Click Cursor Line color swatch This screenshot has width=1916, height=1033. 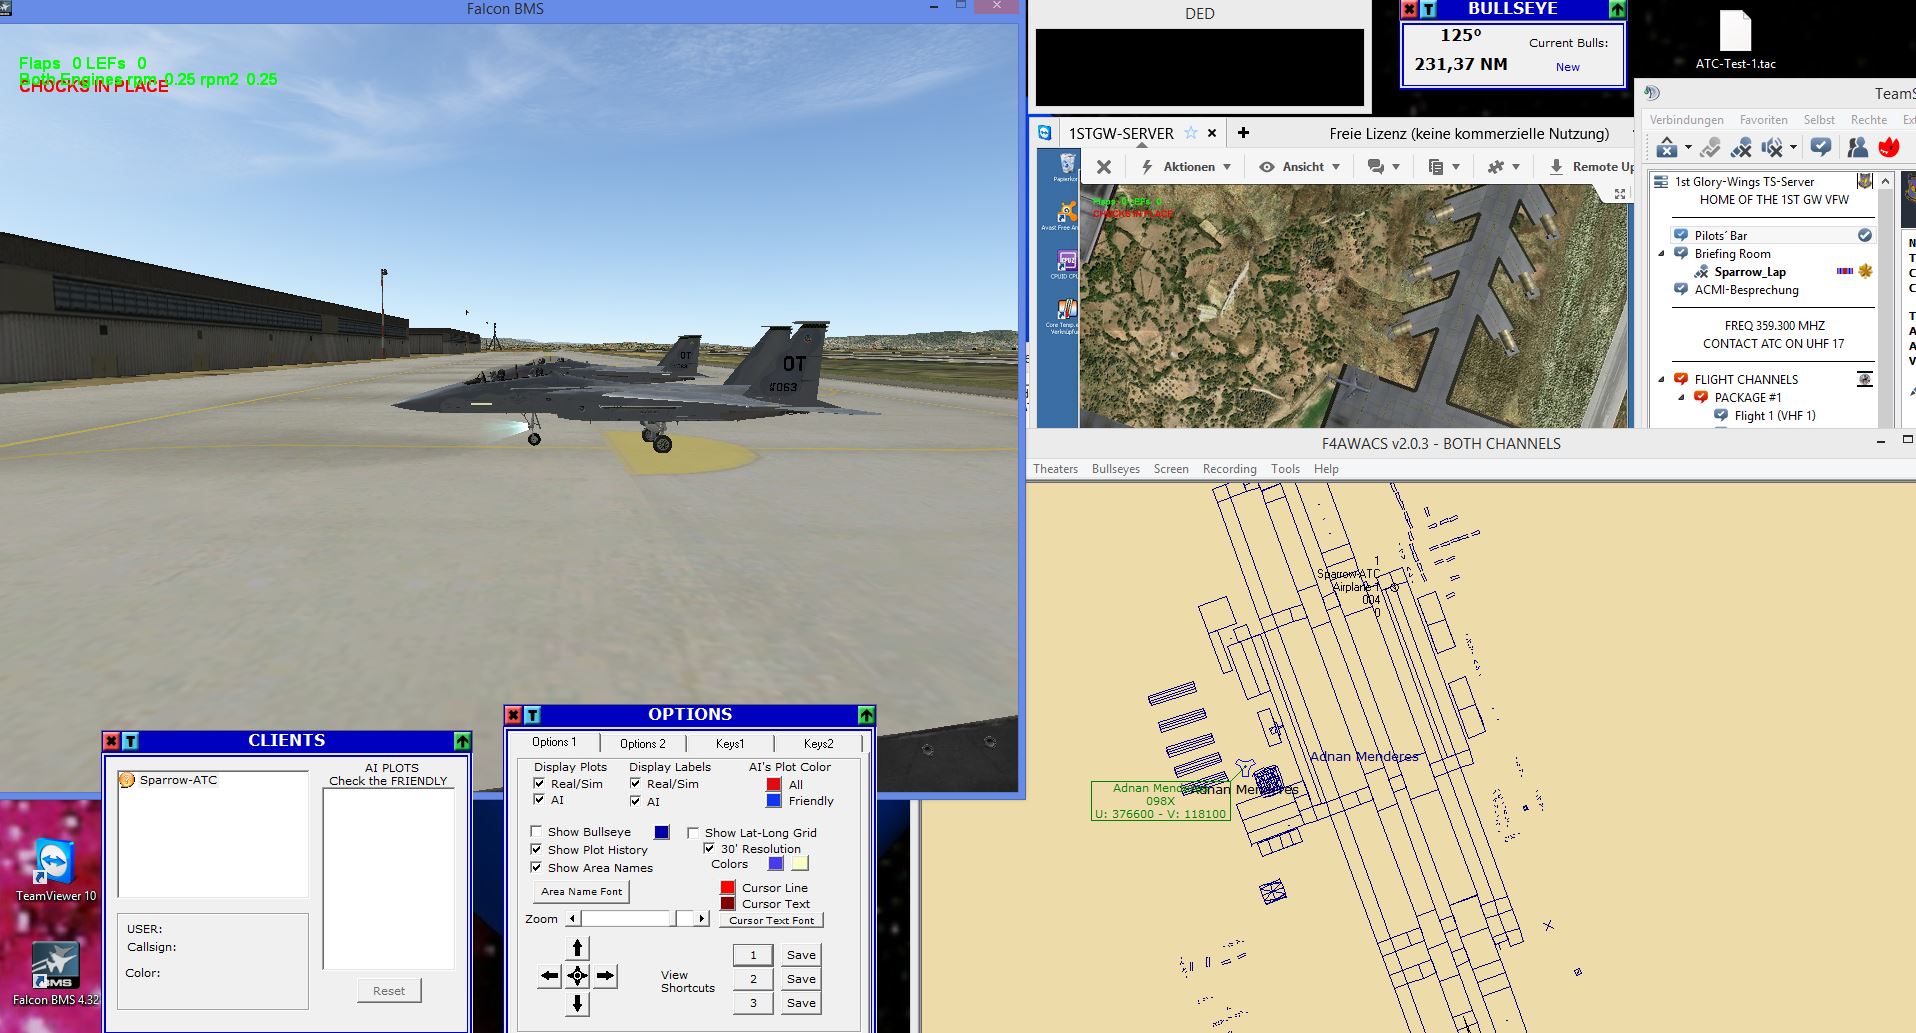point(727,887)
